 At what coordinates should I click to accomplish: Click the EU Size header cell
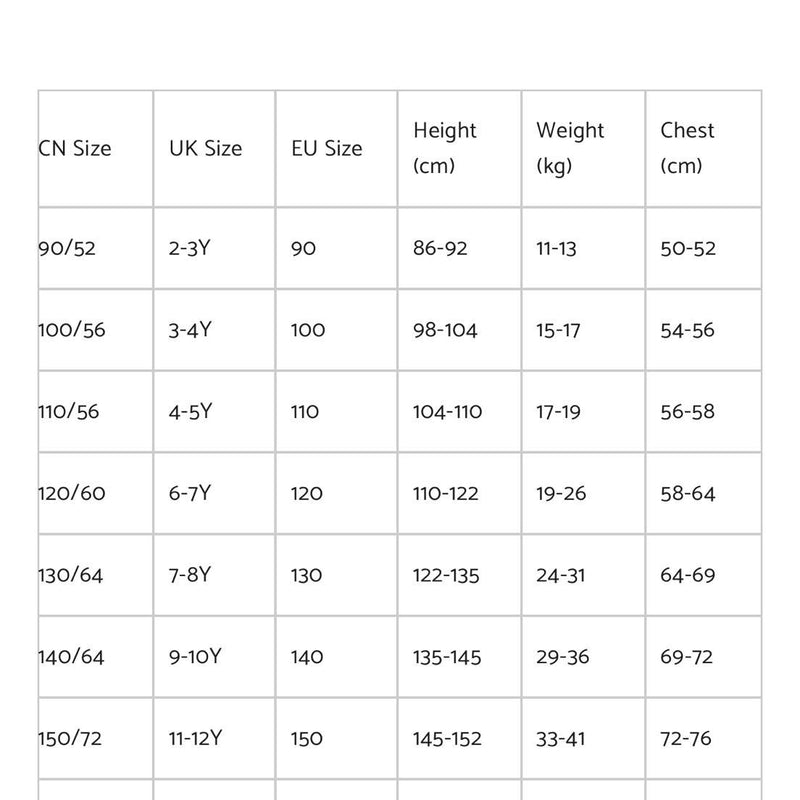point(327,149)
